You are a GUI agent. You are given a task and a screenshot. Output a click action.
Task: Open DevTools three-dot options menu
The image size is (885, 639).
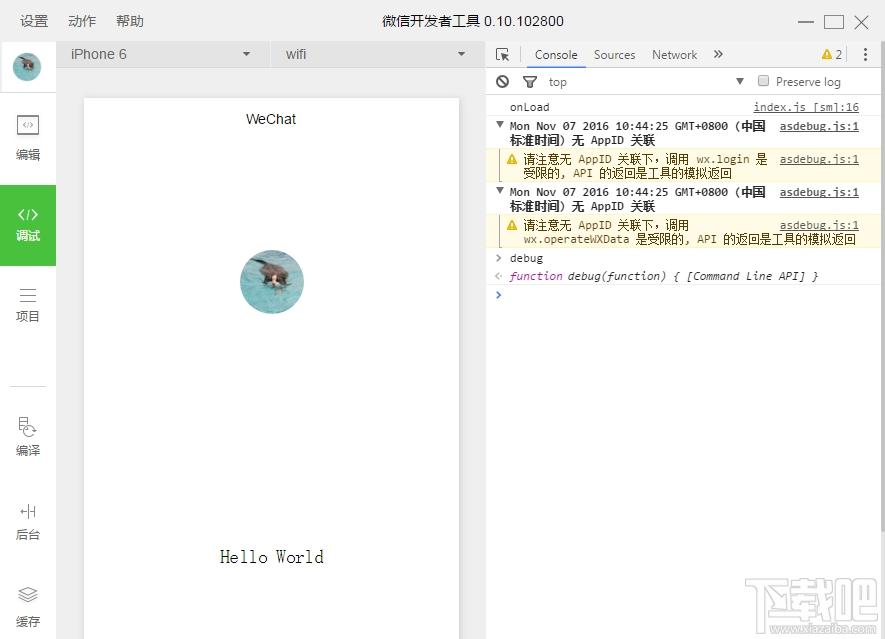(x=865, y=55)
